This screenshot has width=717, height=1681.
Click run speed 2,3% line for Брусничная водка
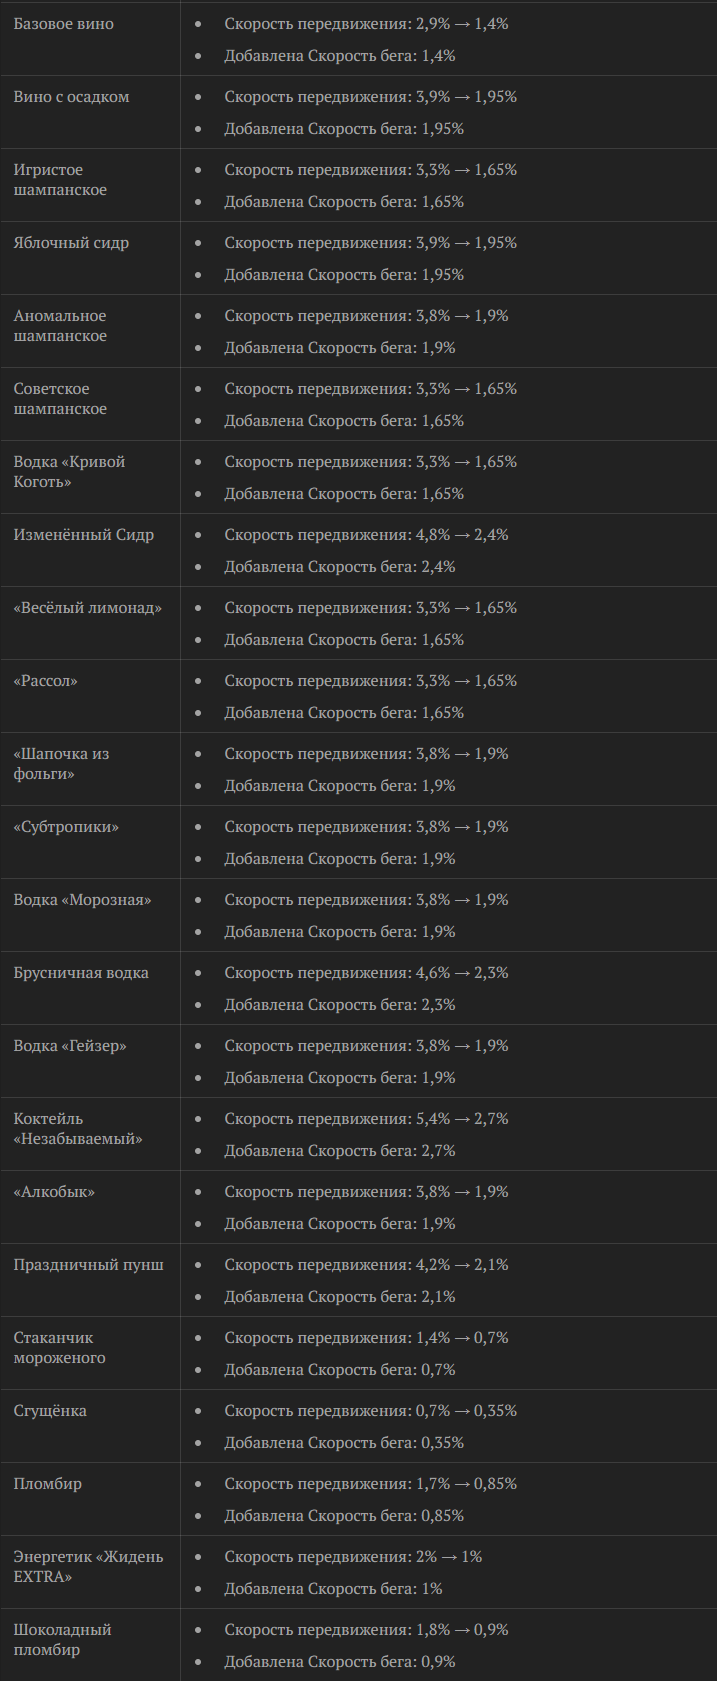click(x=339, y=1005)
